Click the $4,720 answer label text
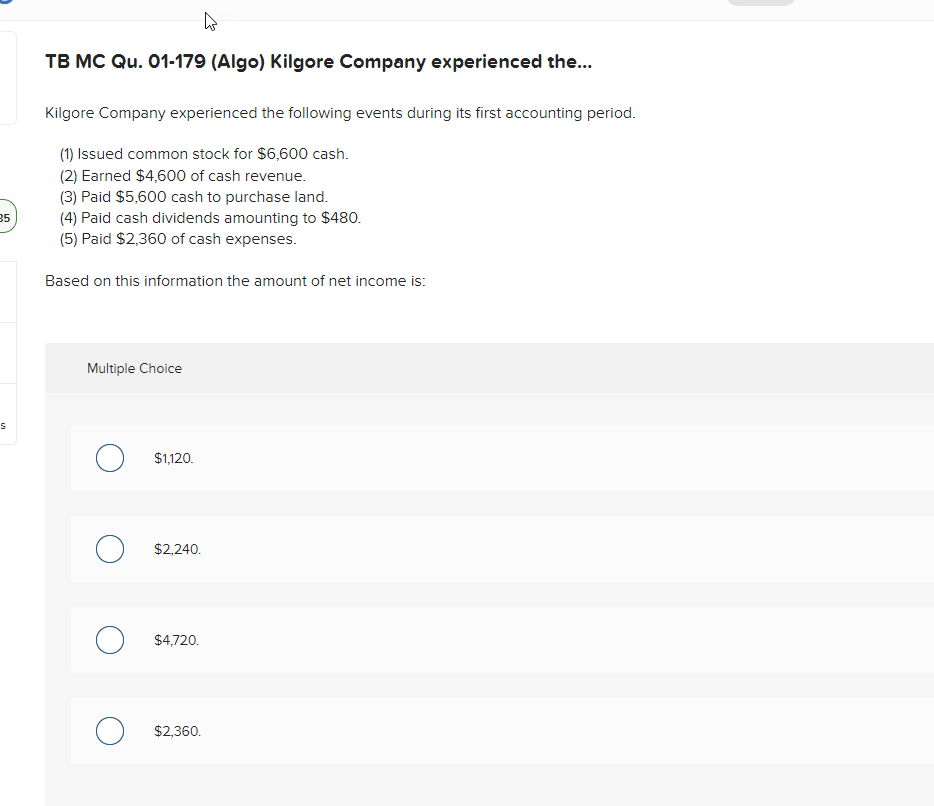 tap(176, 640)
